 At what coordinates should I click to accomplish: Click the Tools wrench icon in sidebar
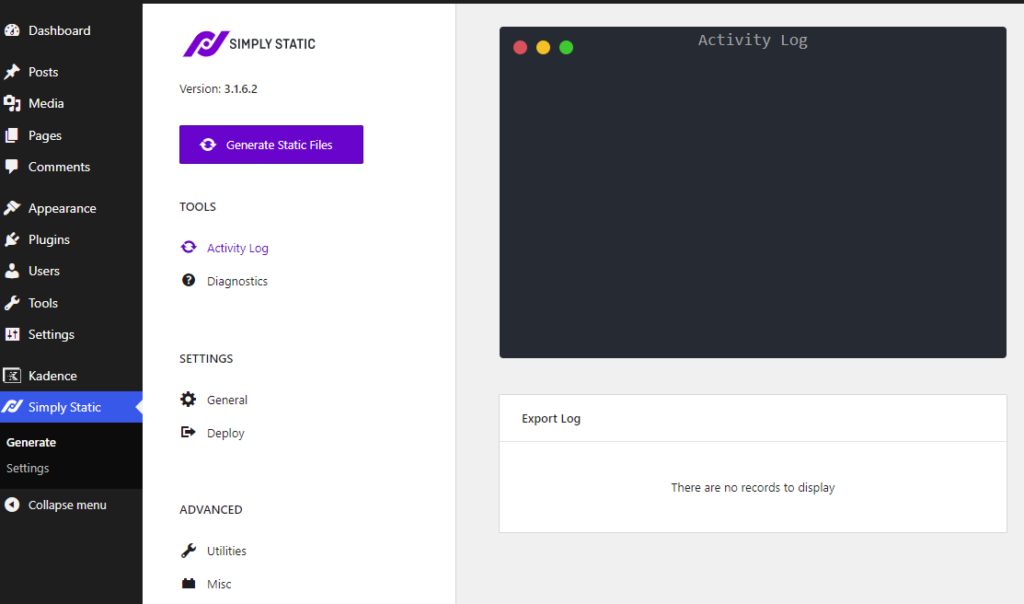pos(12,303)
